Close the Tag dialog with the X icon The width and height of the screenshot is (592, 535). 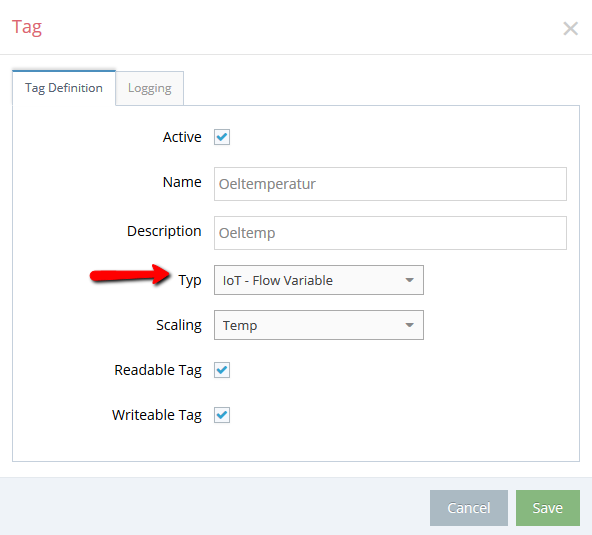tap(570, 28)
